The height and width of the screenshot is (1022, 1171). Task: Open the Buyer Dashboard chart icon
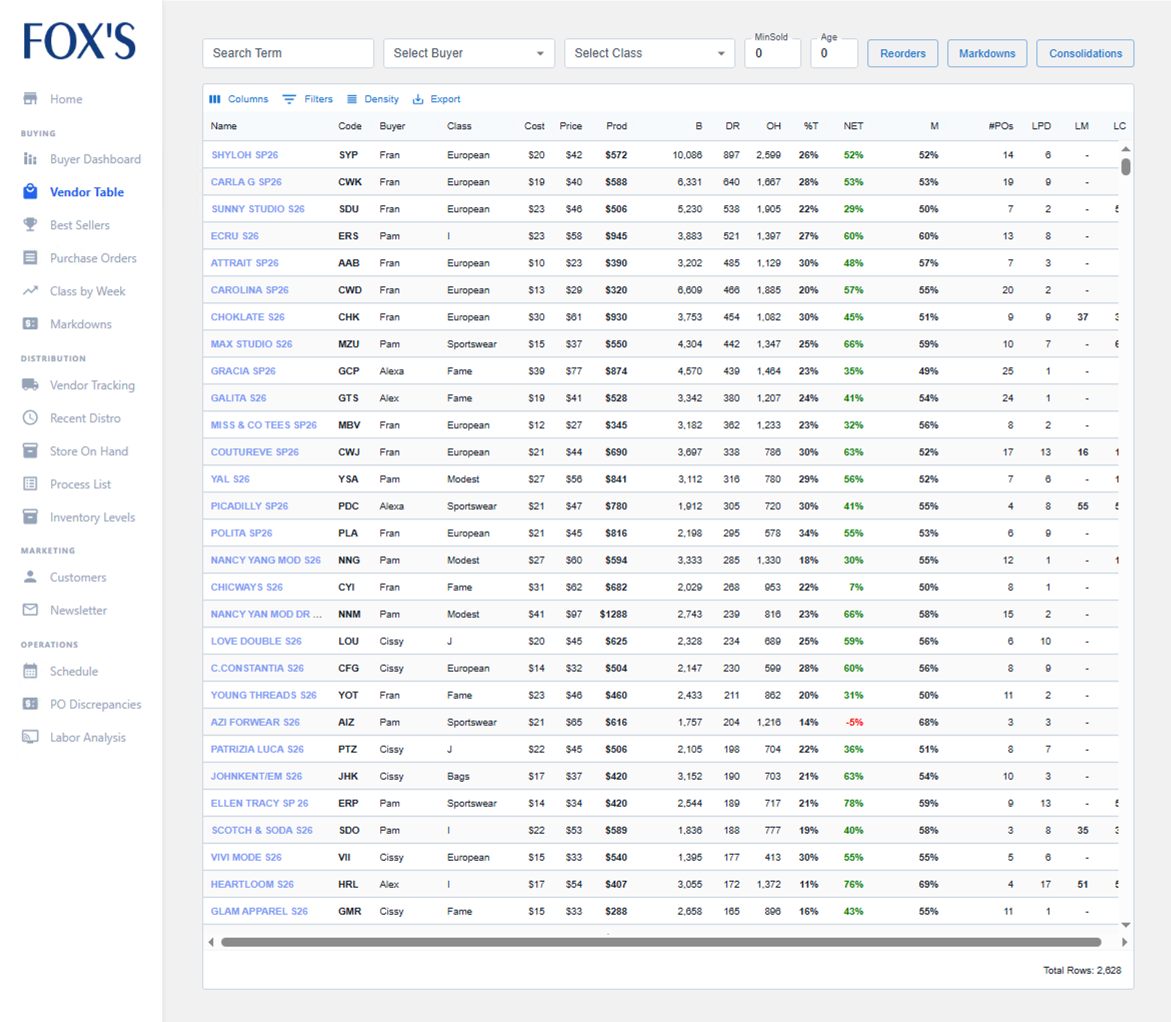click(x=30, y=159)
